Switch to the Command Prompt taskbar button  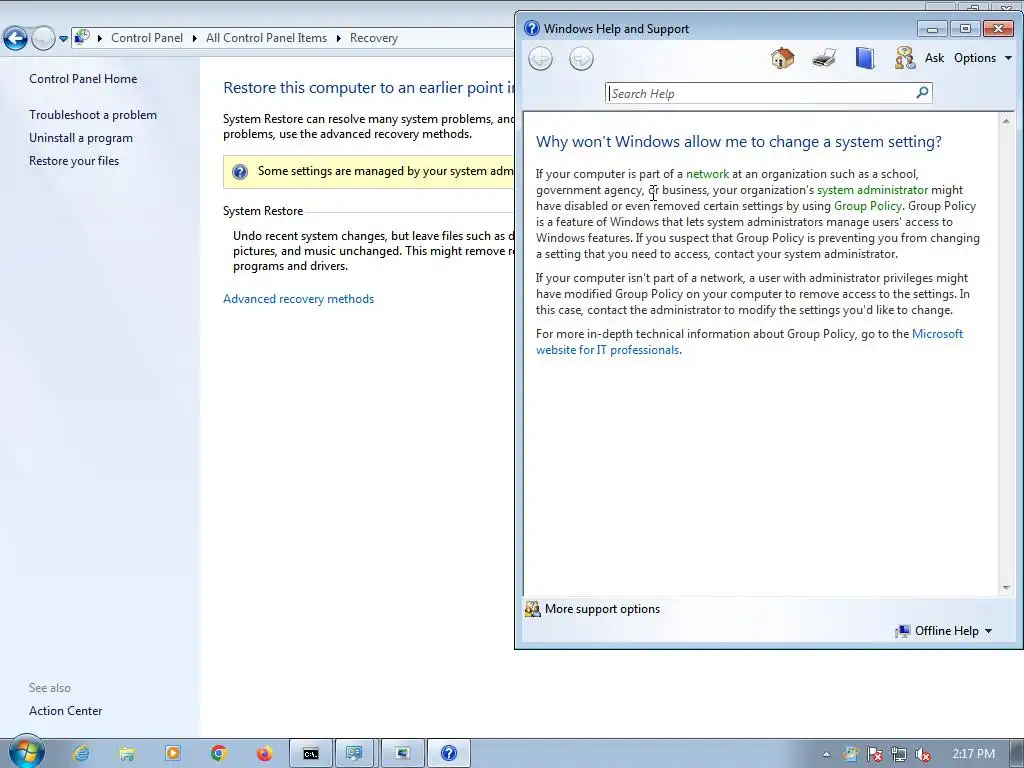tap(311, 754)
